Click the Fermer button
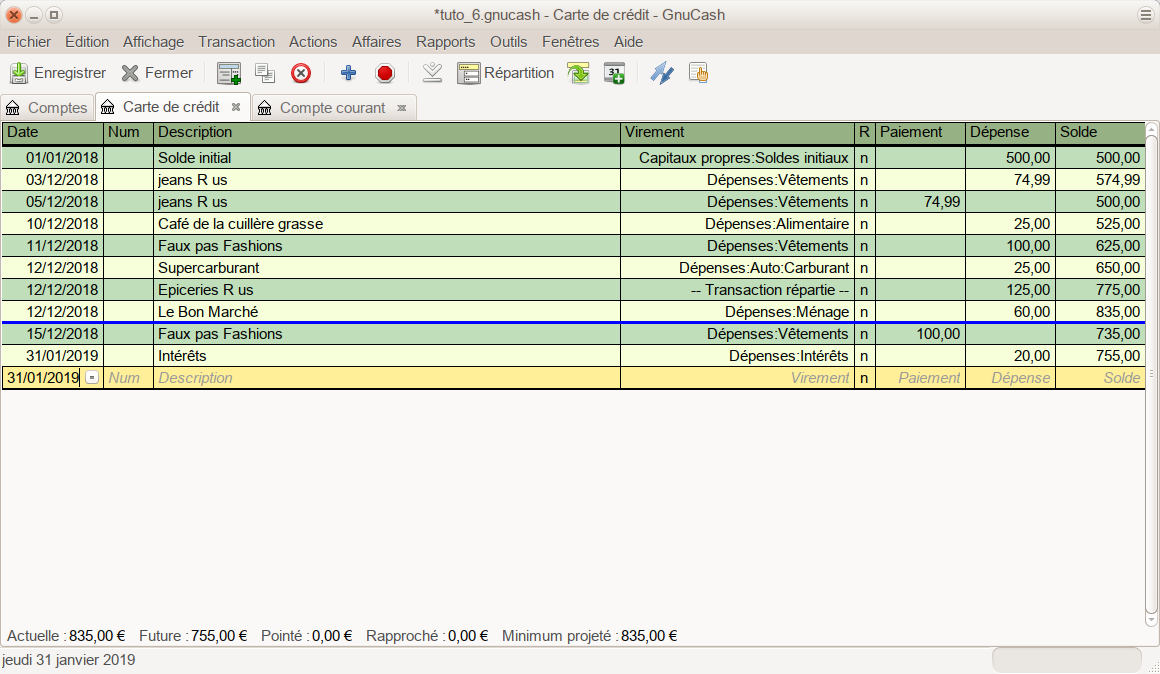This screenshot has width=1160, height=674. [157, 73]
